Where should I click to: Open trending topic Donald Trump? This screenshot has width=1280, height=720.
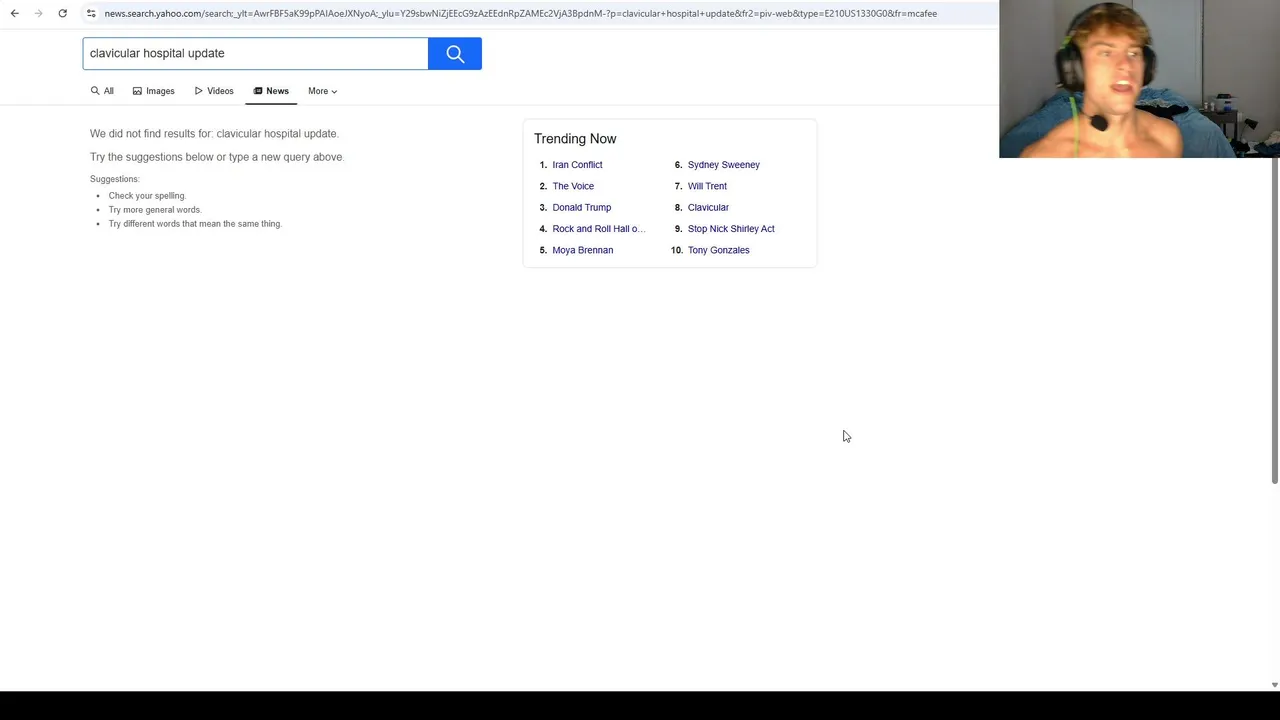point(581,208)
